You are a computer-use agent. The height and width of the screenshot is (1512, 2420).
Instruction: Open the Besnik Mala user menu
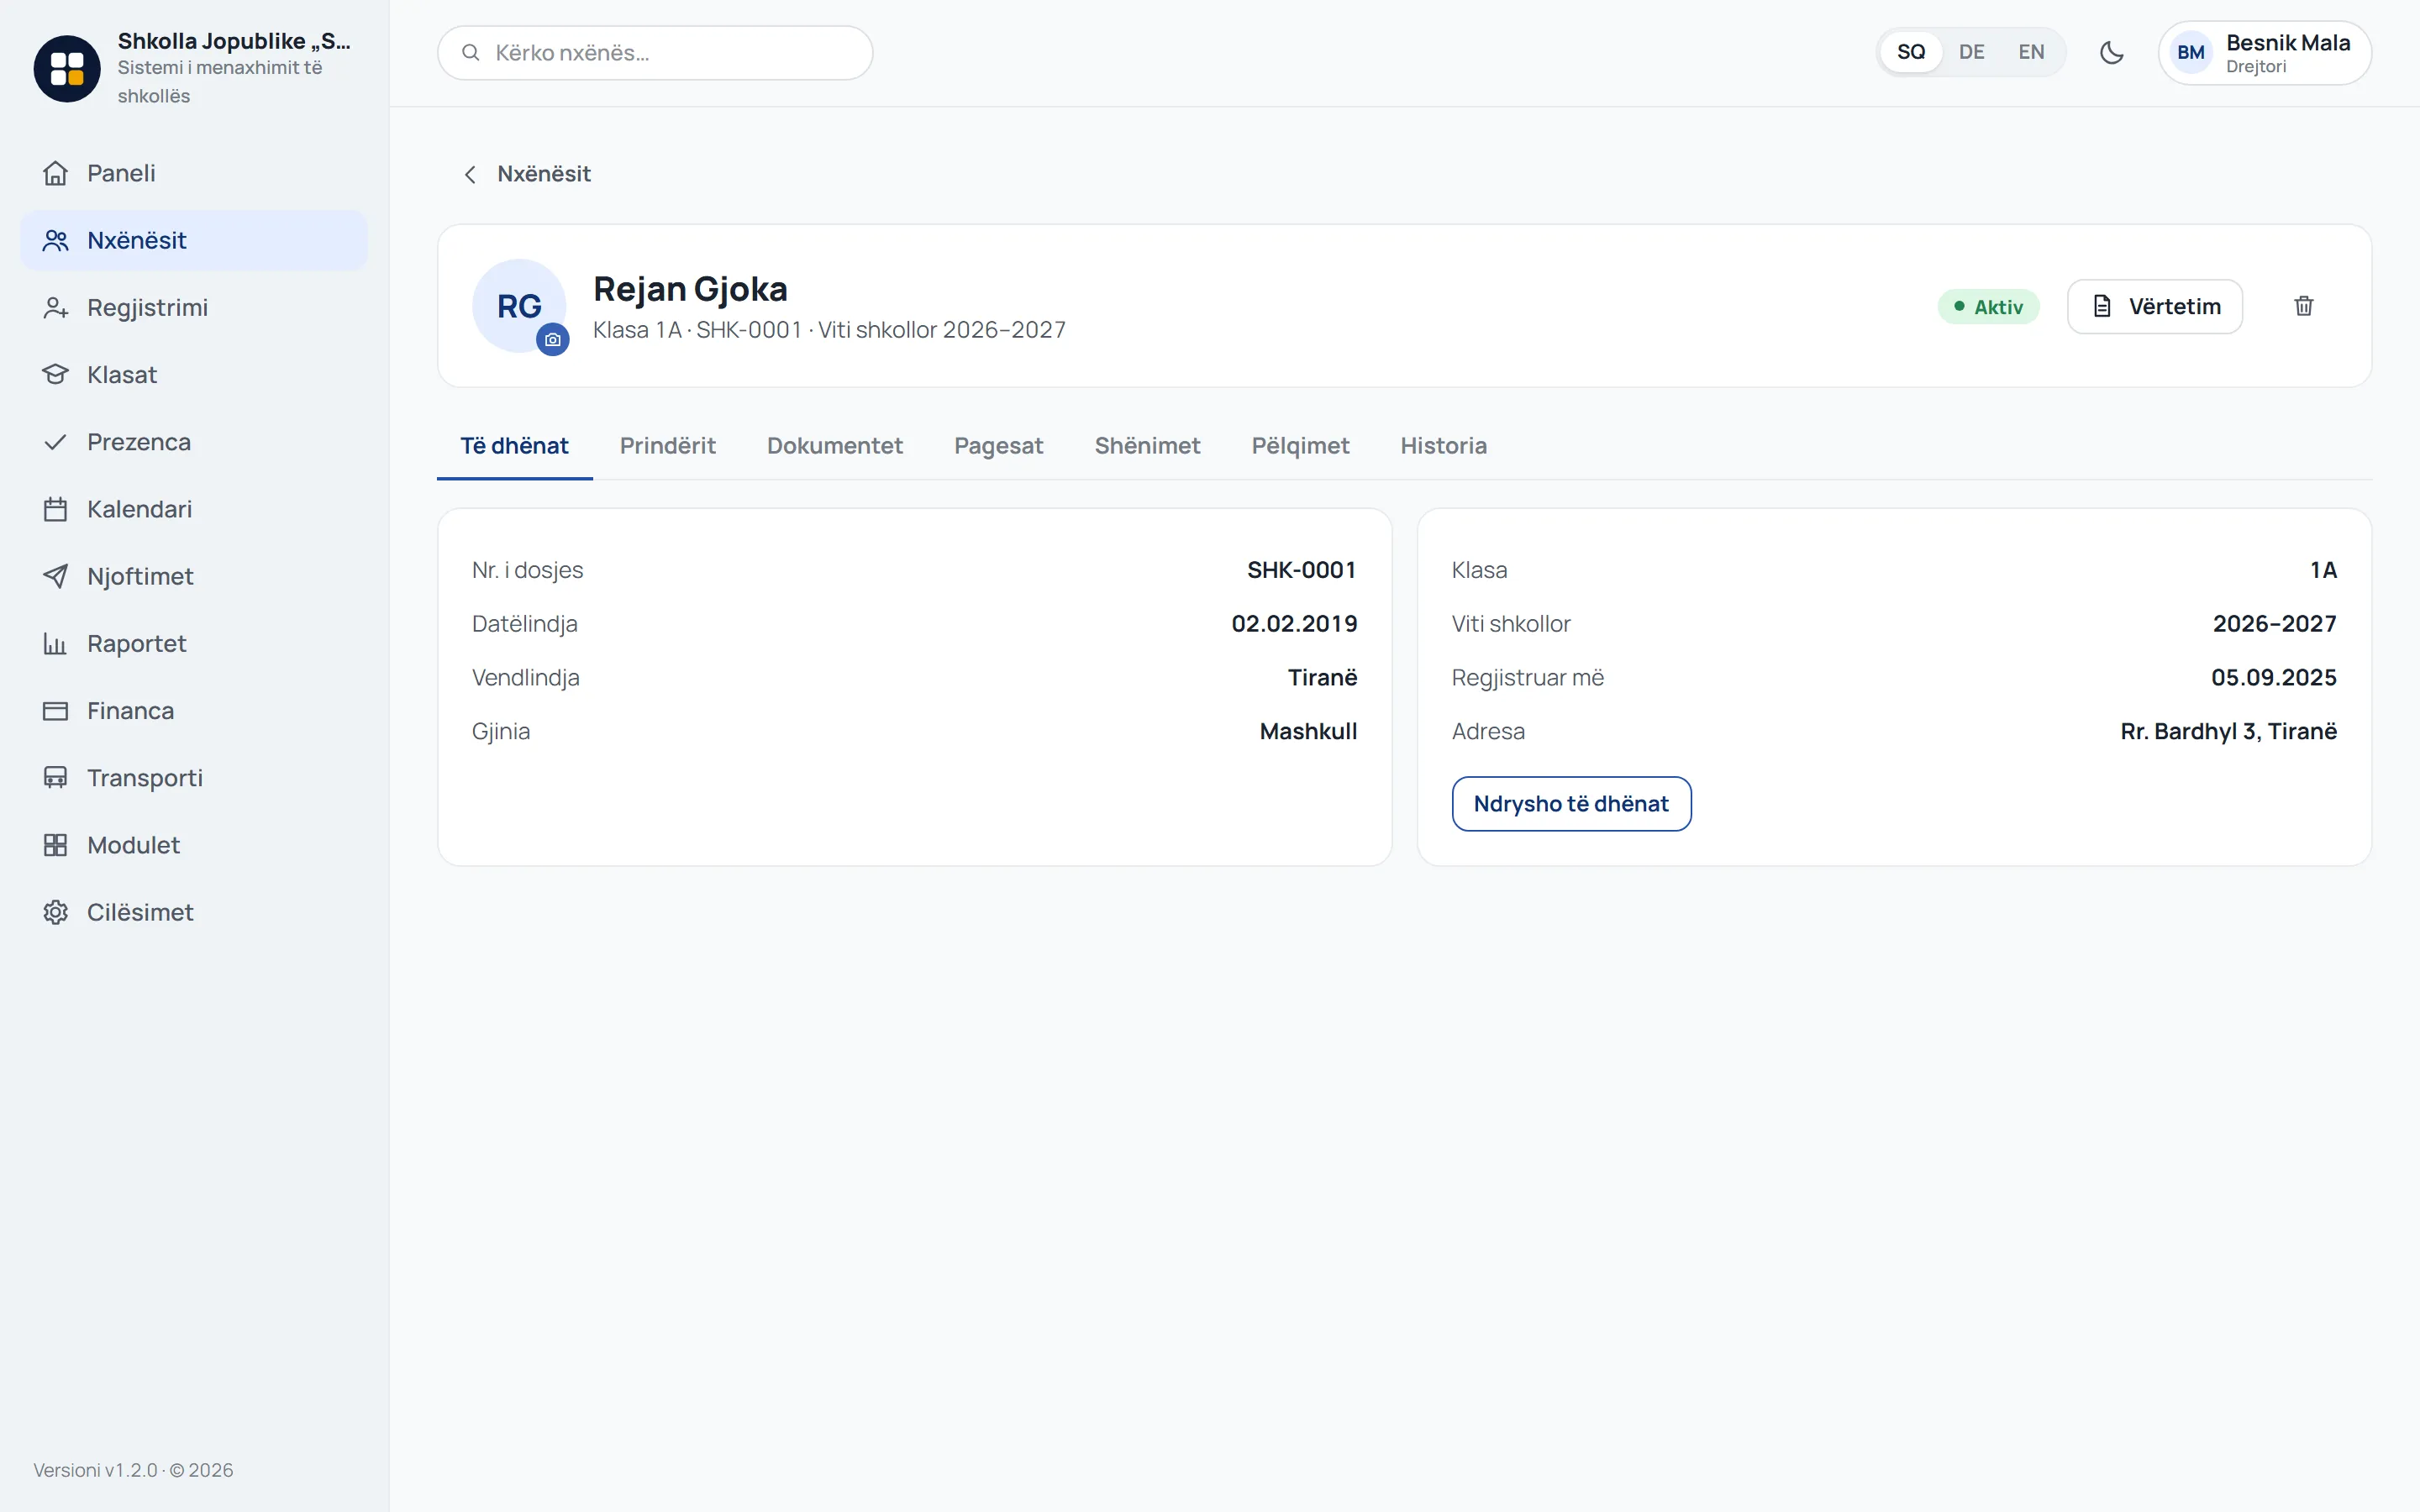pyautogui.click(x=2264, y=53)
